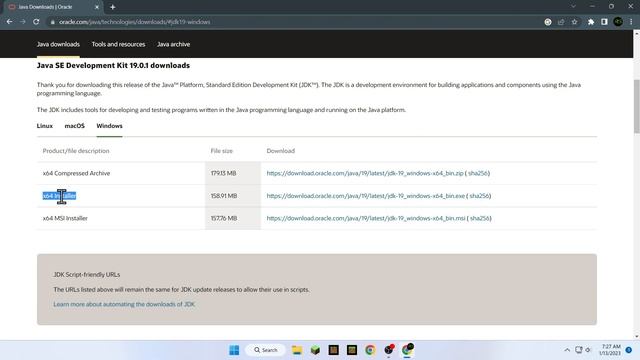Screen dimensions: 640x360
Task: Download the jdk-19 windows-x64 bin.msi link
Action: 366,218
